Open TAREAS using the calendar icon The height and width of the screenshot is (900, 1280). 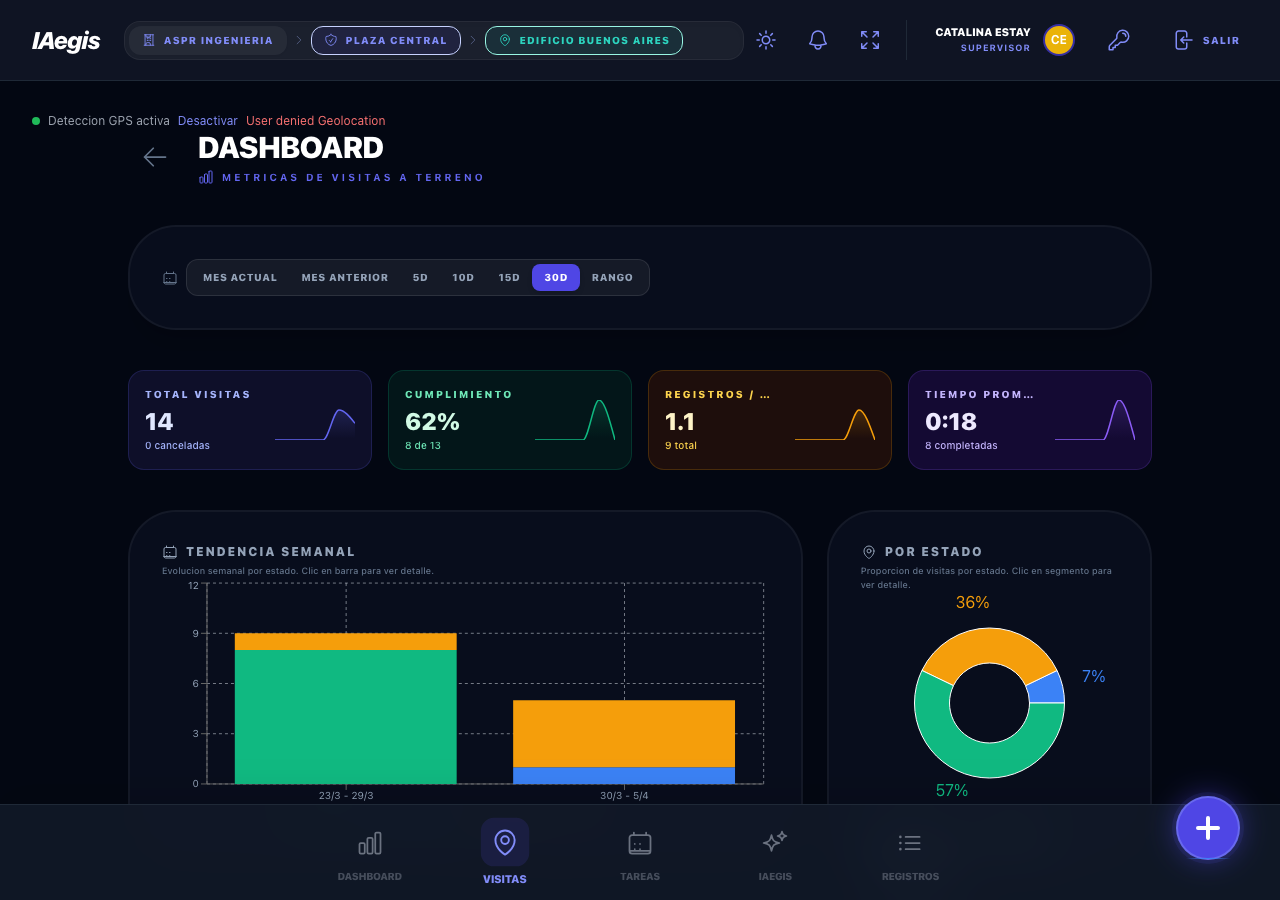click(640, 843)
